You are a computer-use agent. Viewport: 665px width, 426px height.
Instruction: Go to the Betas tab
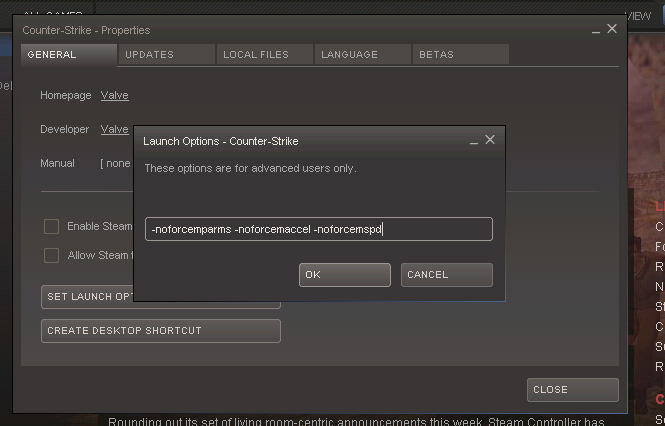point(461,54)
